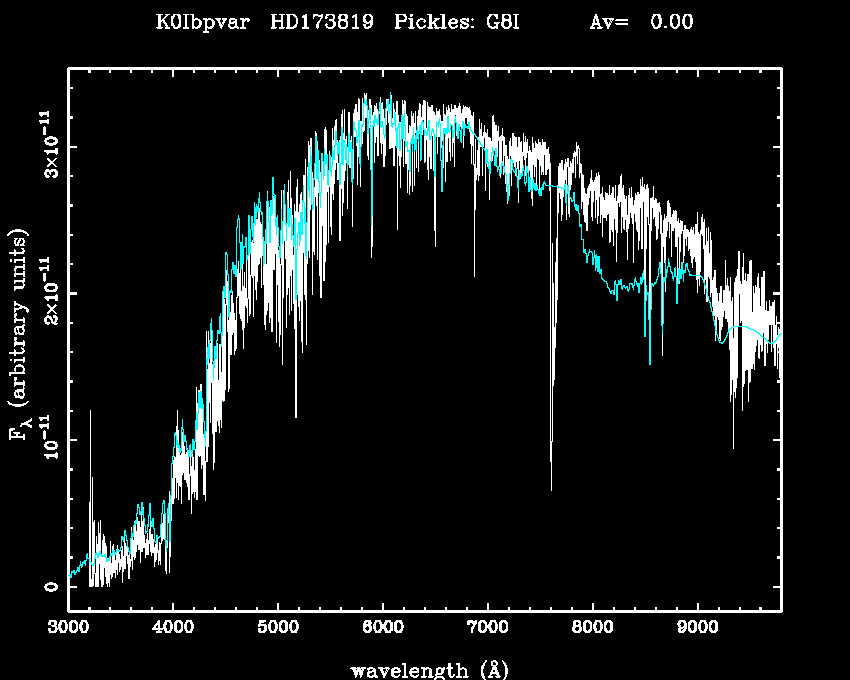Click the 6000 x-axis tick label

click(383, 629)
